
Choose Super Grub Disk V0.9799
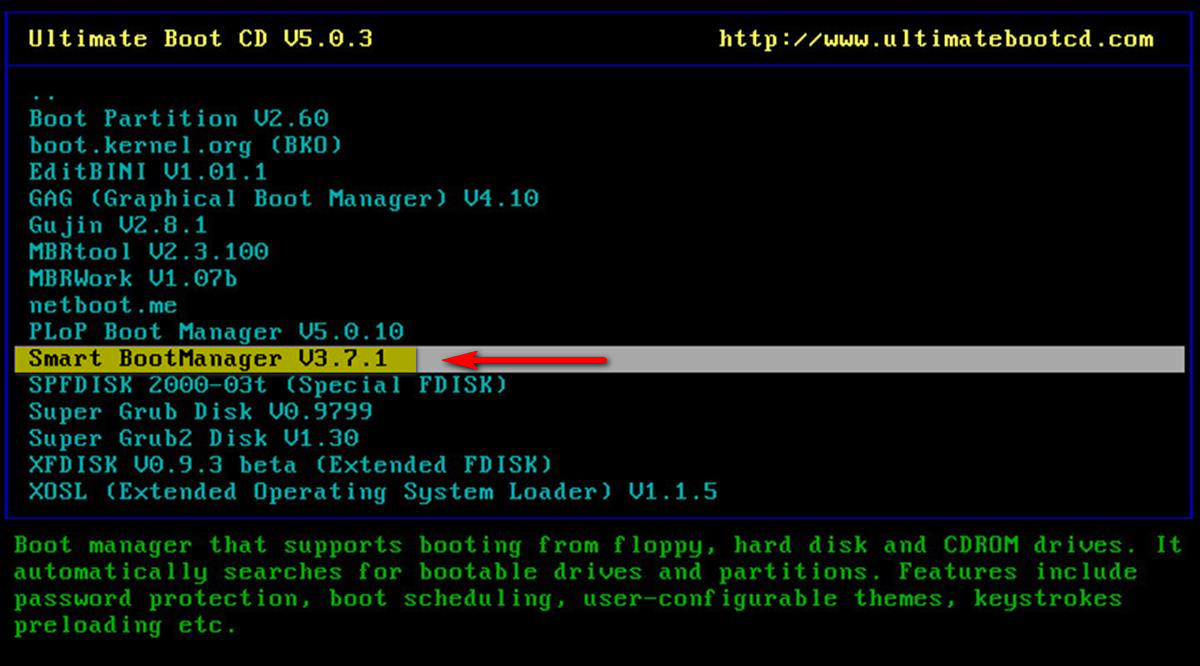click(x=200, y=411)
